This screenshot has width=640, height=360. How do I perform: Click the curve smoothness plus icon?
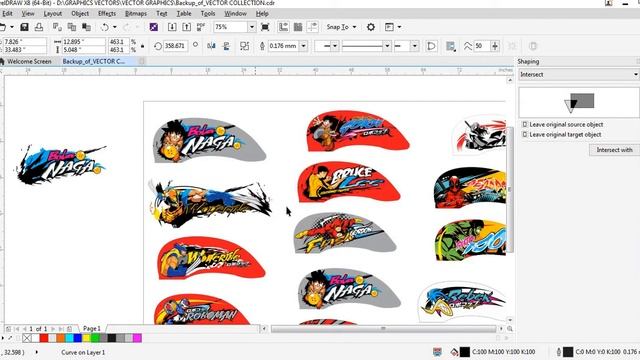pyautogui.click(x=495, y=46)
